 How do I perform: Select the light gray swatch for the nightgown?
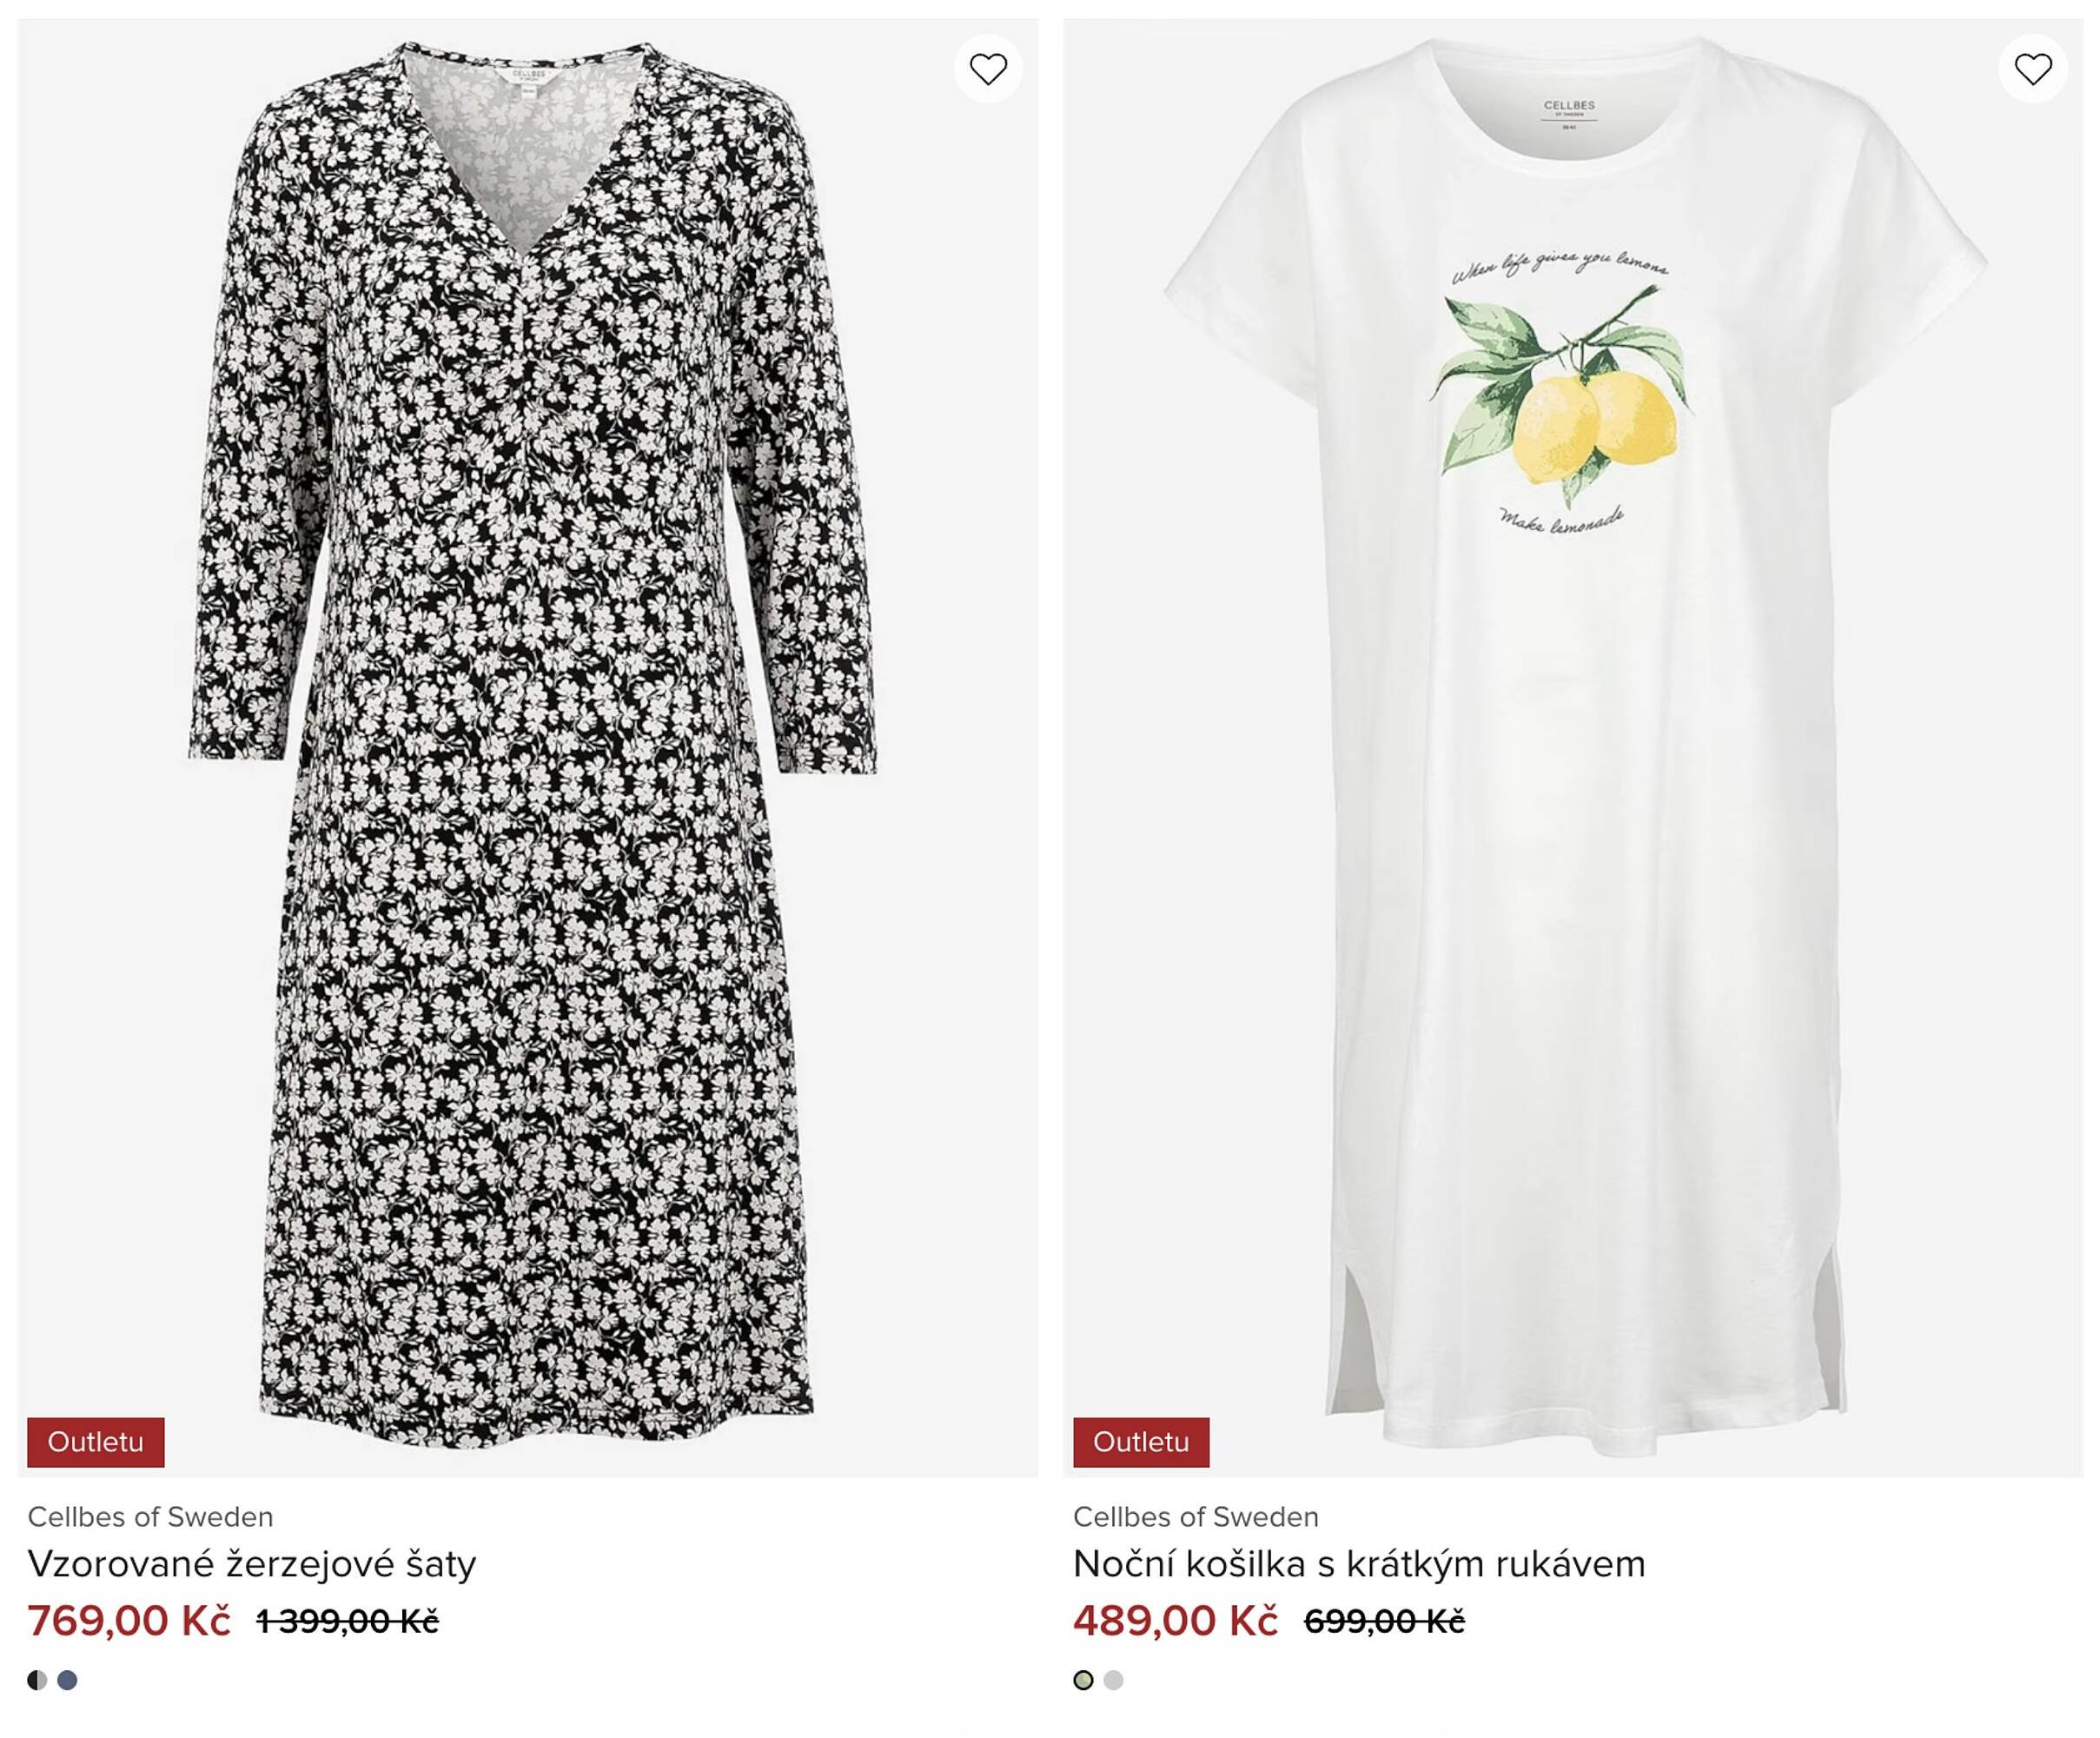pyautogui.click(x=1113, y=1680)
